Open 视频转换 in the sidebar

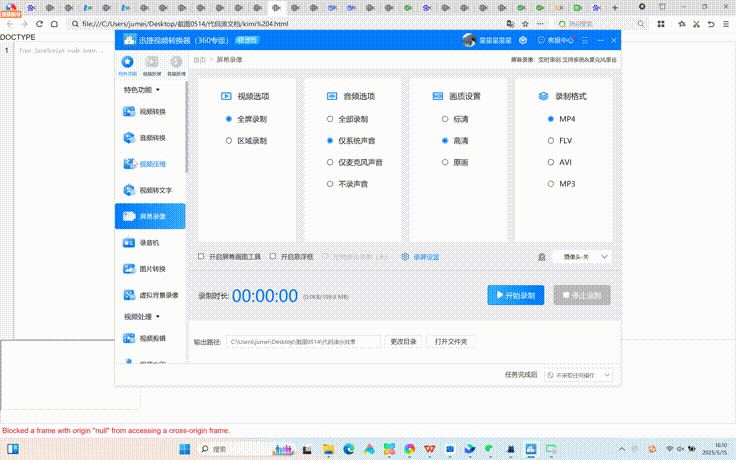pyautogui.click(x=150, y=111)
